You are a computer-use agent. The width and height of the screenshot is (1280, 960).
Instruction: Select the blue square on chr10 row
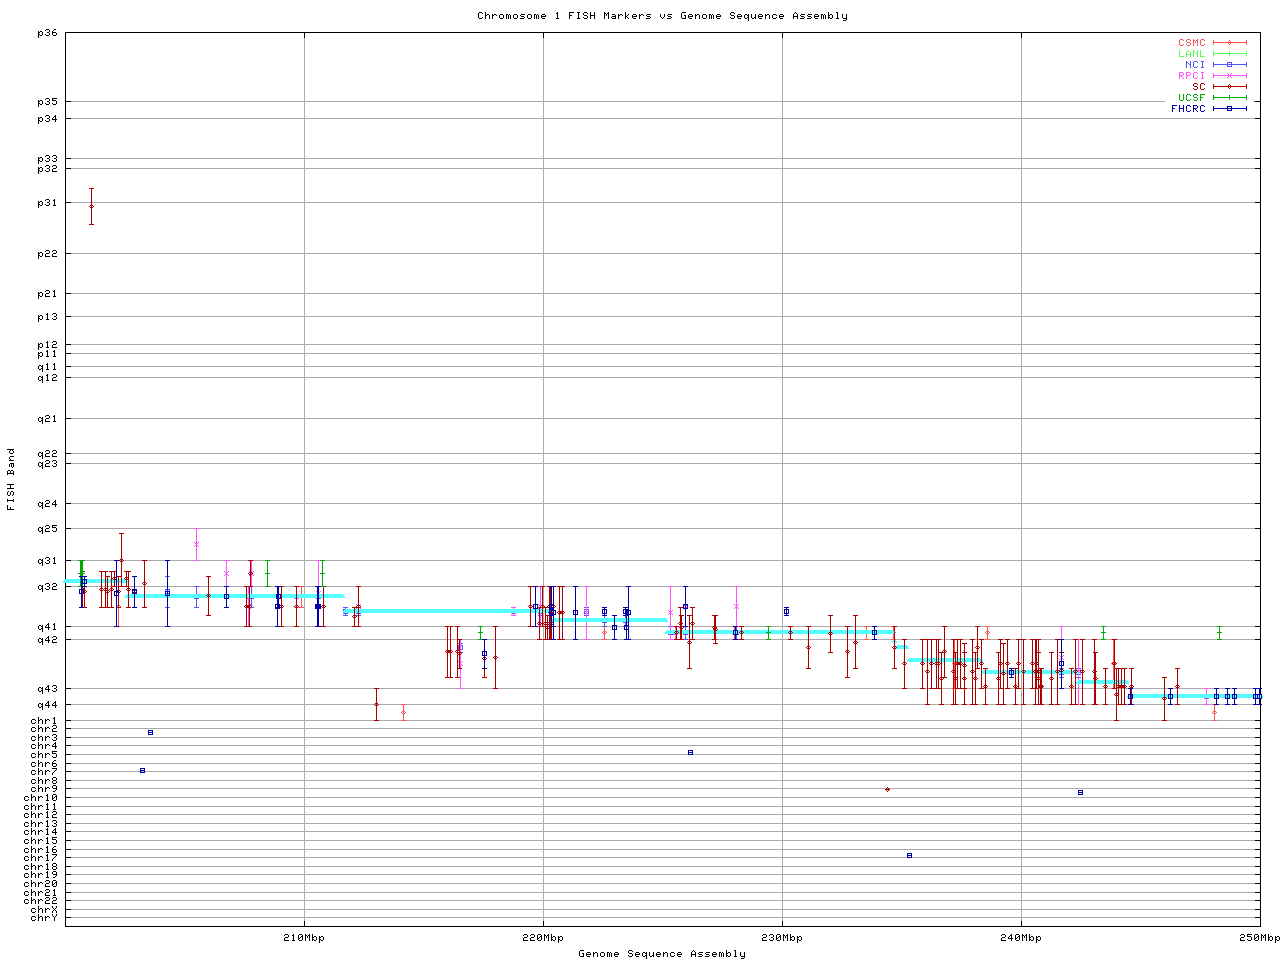pyautogui.click(x=1080, y=793)
